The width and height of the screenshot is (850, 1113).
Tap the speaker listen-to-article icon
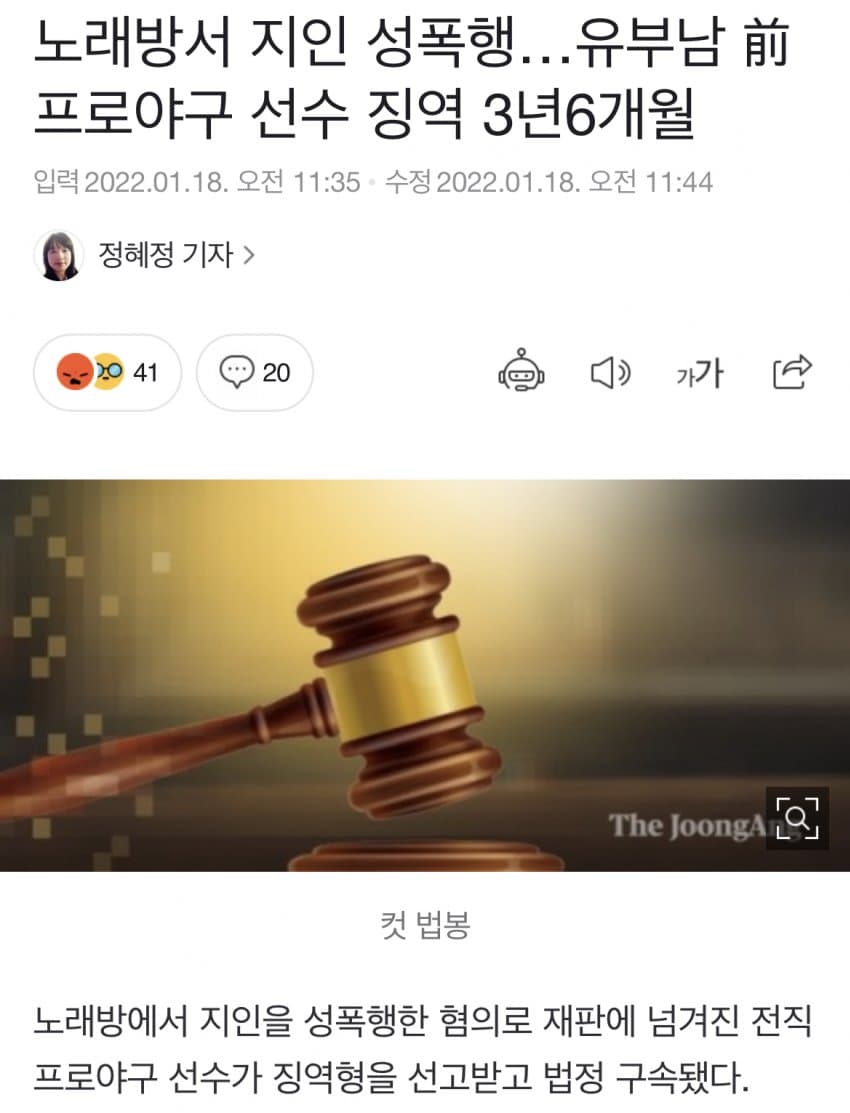tap(610, 373)
